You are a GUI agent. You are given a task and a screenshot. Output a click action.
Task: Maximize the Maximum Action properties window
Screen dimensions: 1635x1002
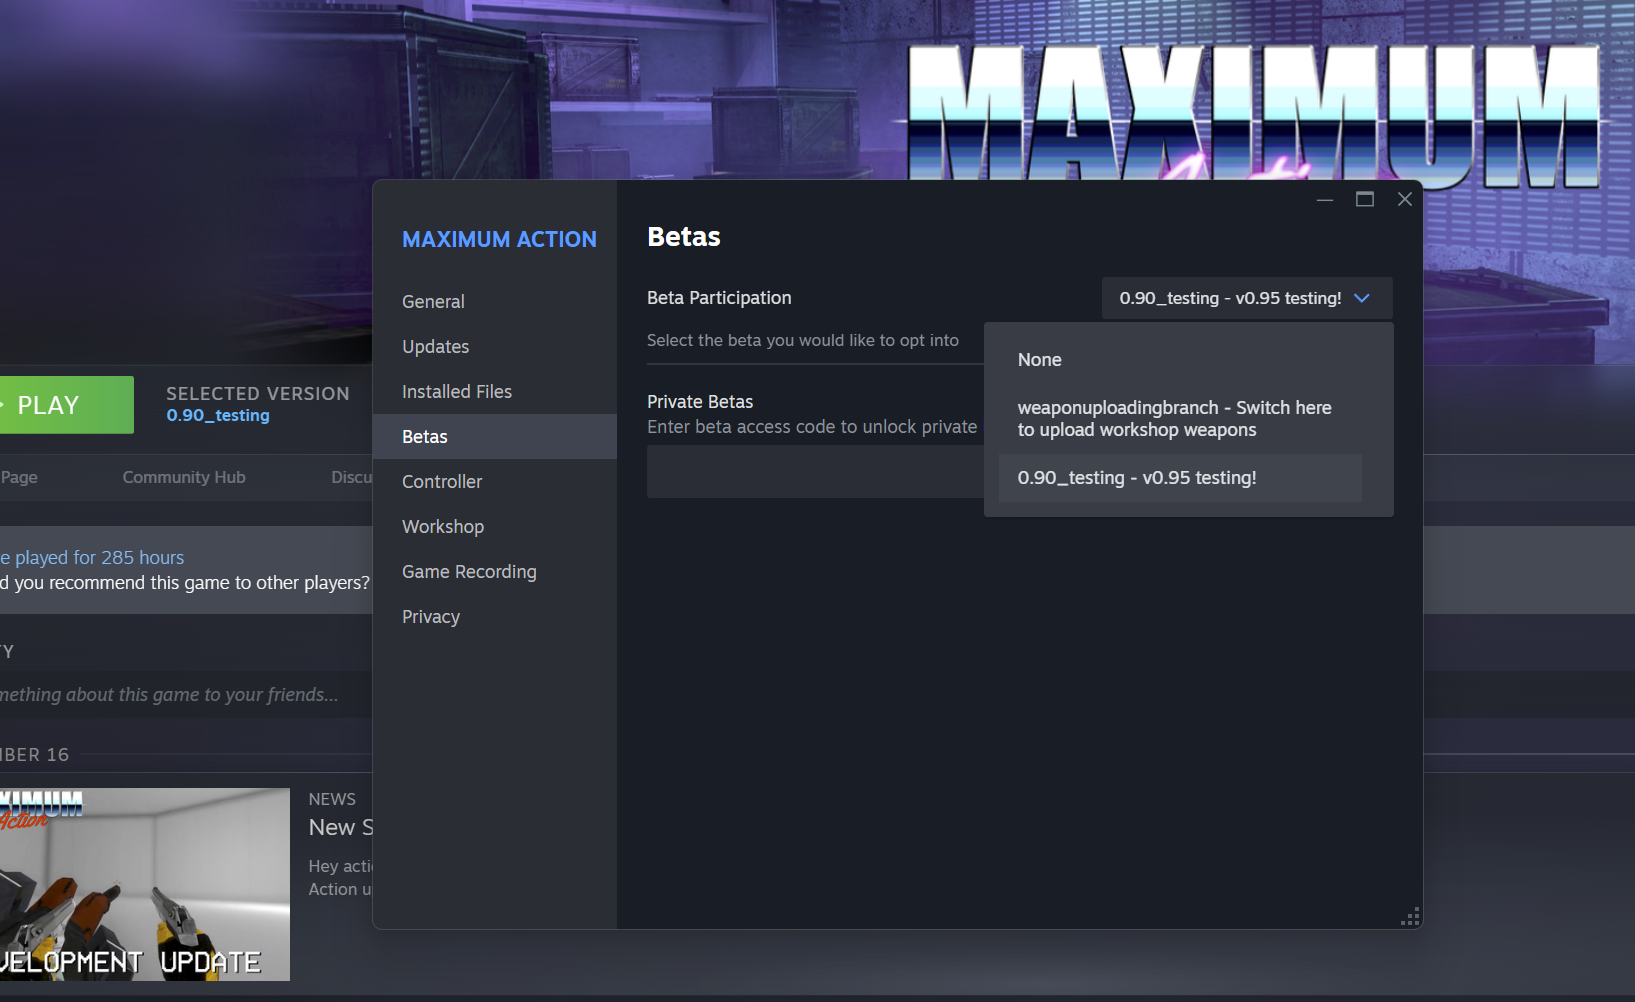point(1365,200)
